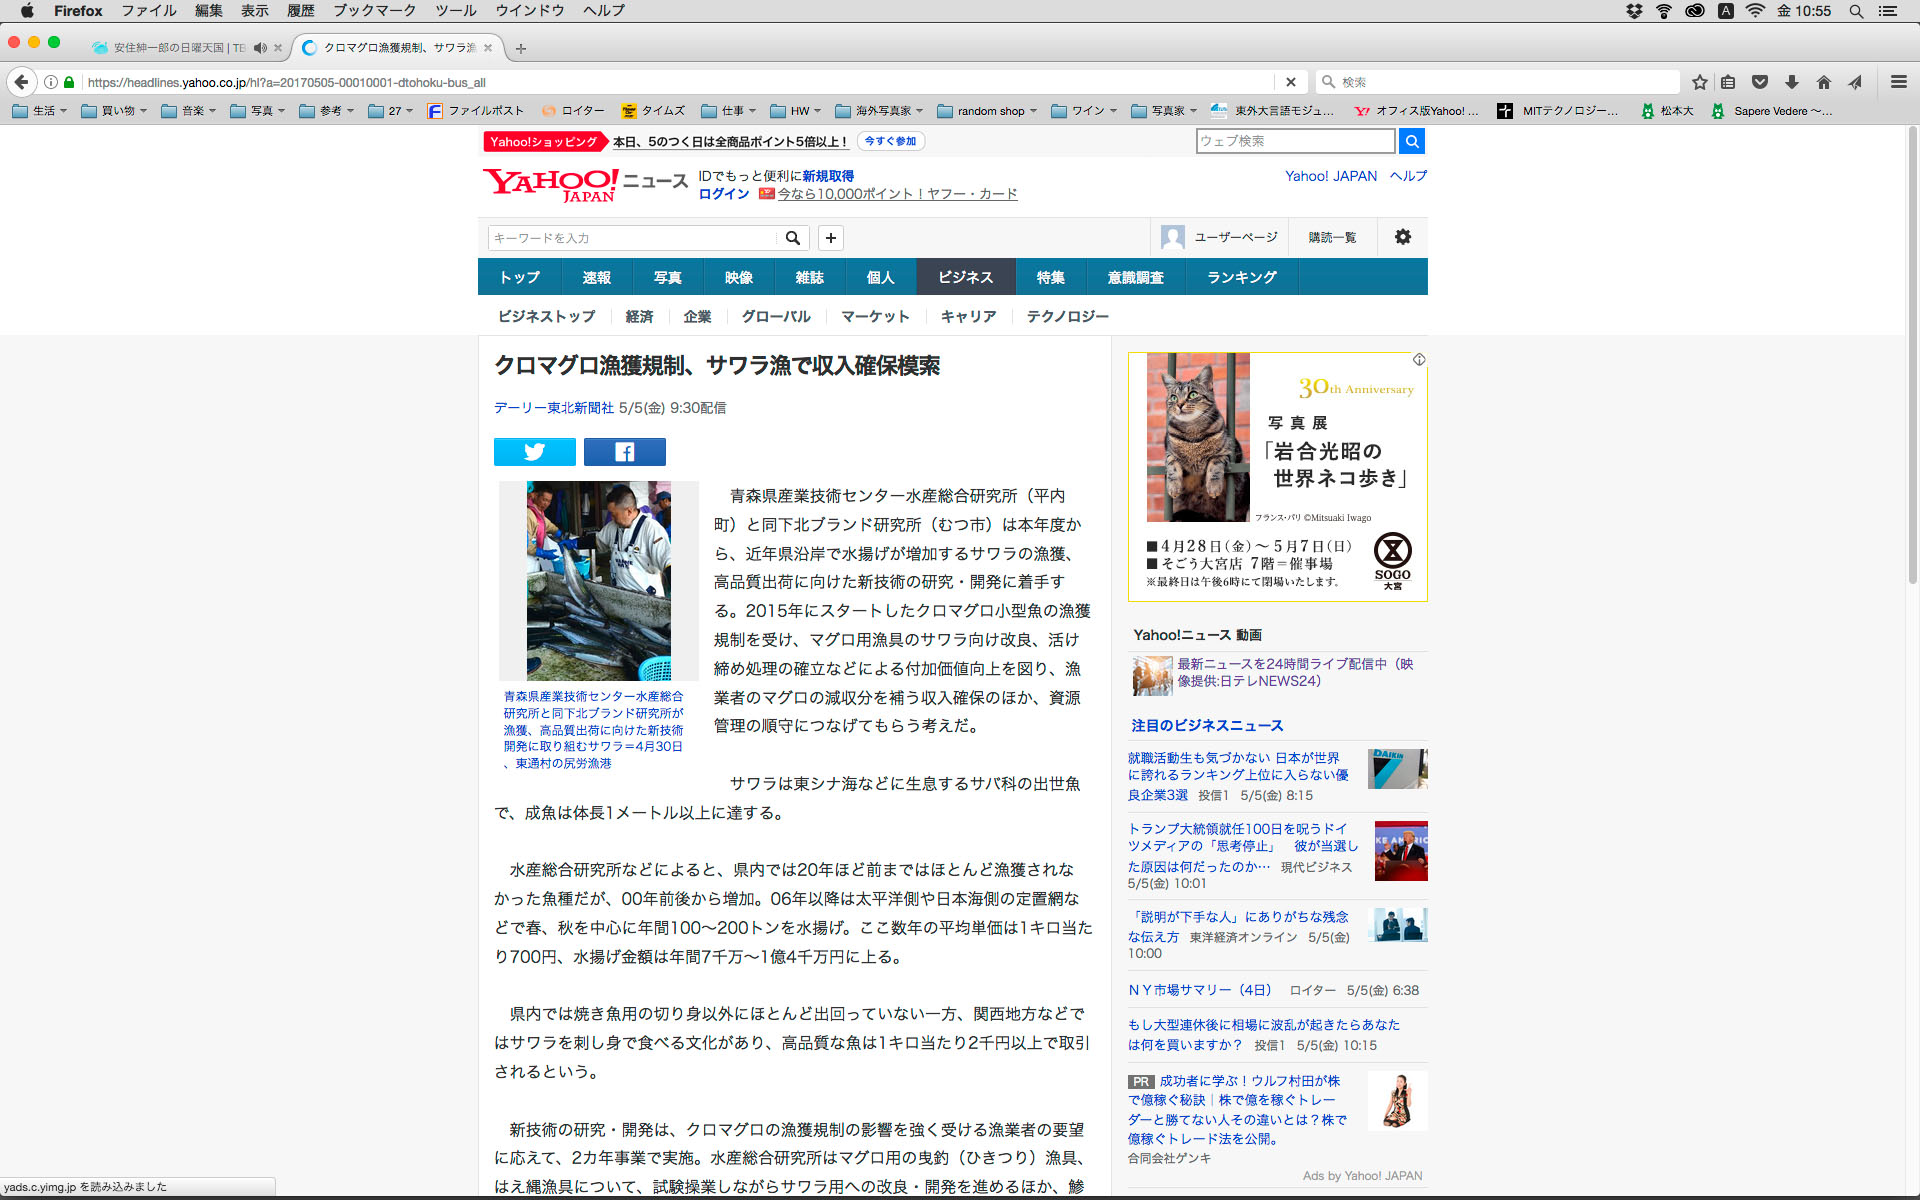Open Firefox downloads arrow icon
Image resolution: width=1920 pixels, height=1200 pixels.
click(1791, 82)
